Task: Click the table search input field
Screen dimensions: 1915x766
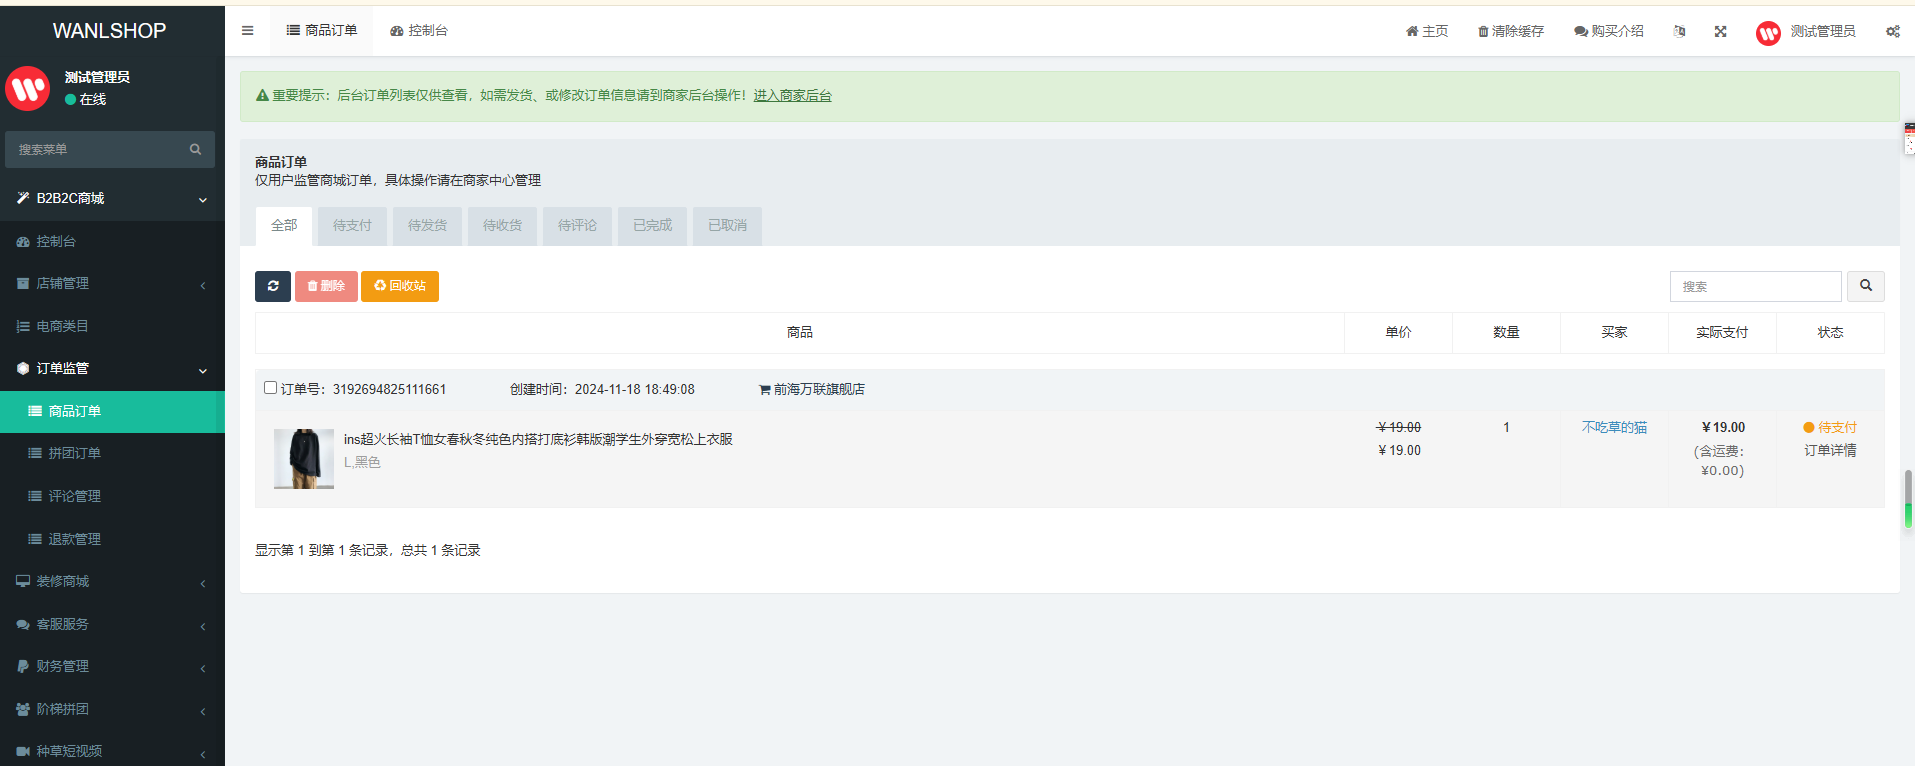Action: pos(1755,286)
